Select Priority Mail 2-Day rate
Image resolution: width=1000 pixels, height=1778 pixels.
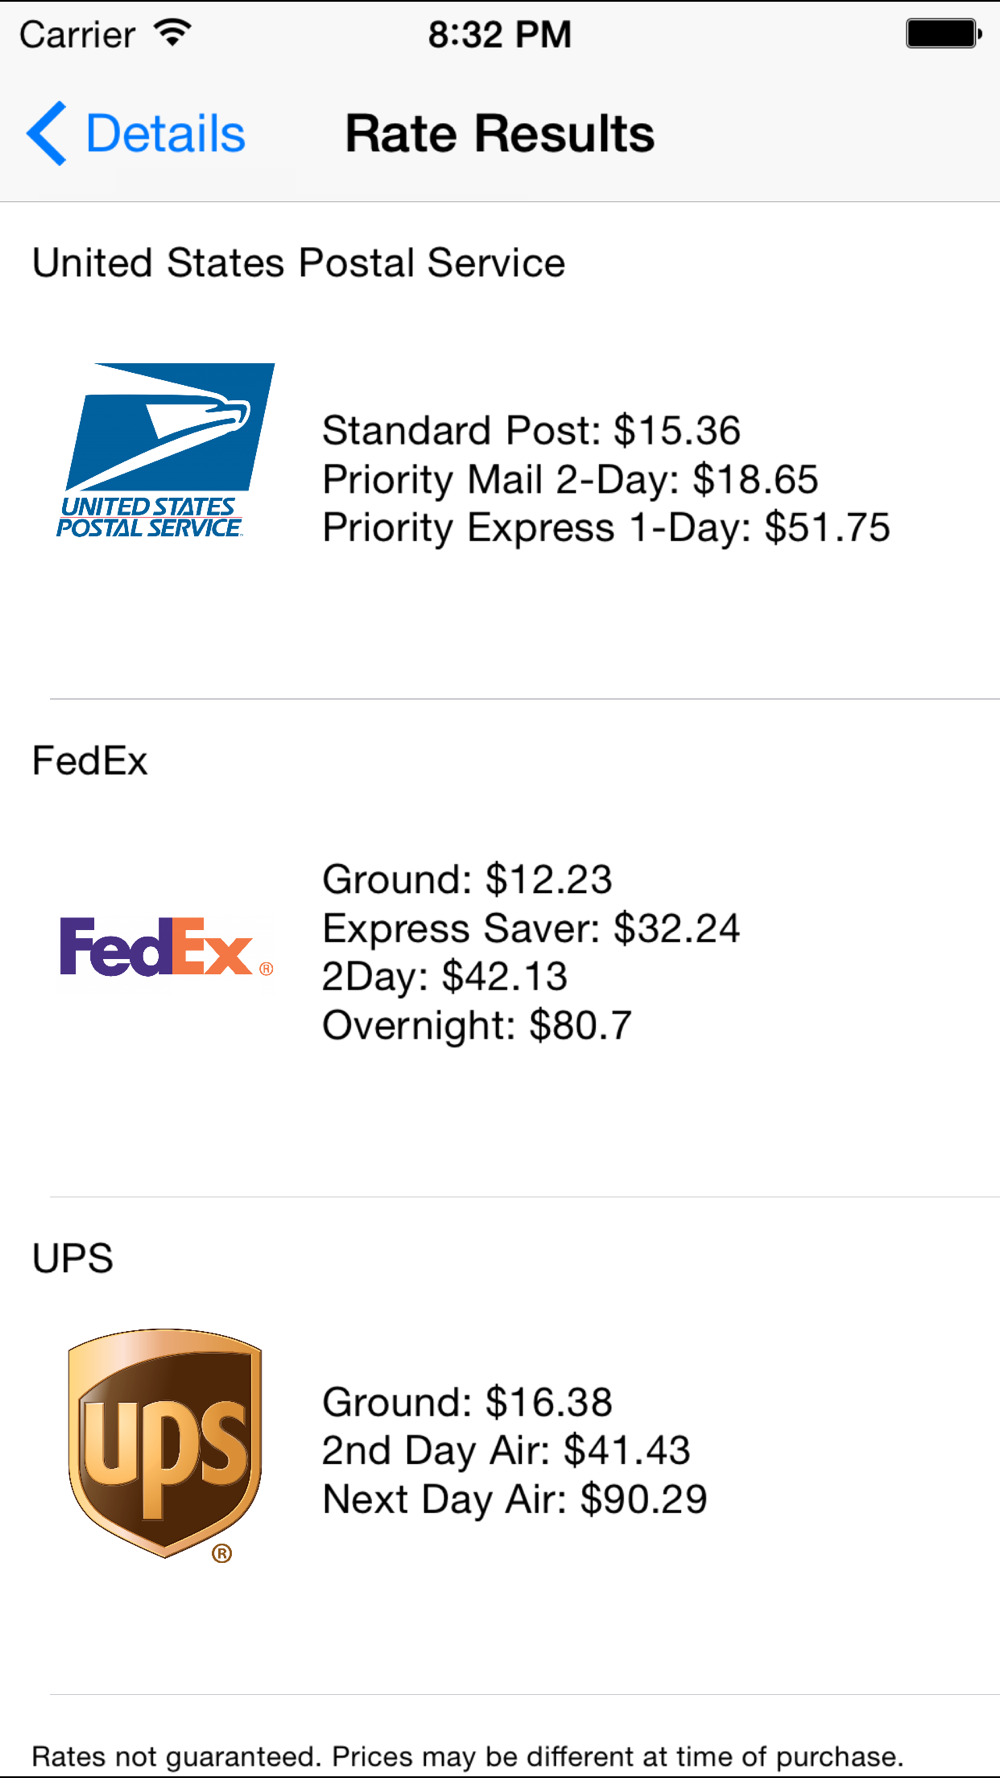pos(570,480)
